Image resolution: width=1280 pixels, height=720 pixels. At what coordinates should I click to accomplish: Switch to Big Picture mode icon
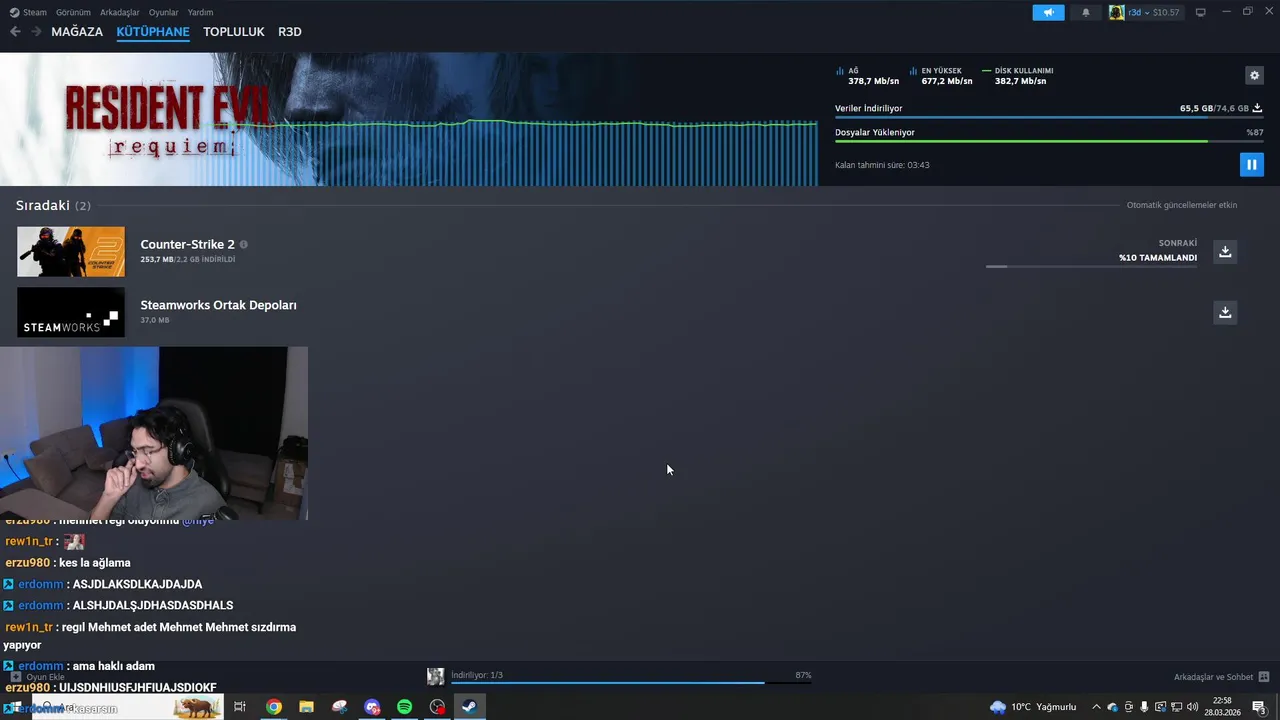[1201, 12]
